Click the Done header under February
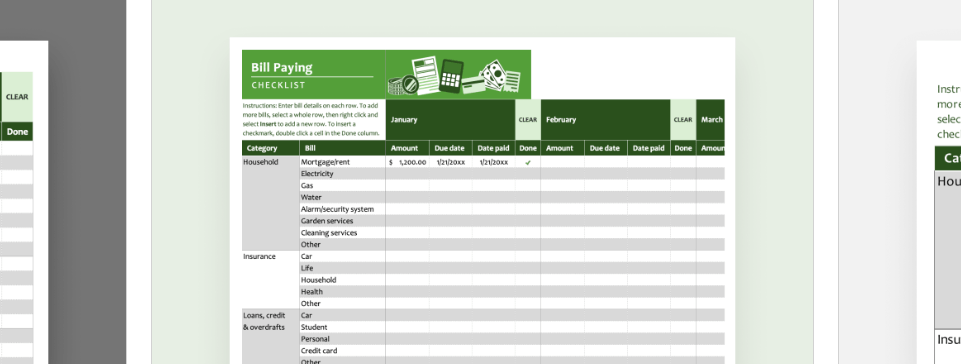961x364 pixels. point(683,148)
